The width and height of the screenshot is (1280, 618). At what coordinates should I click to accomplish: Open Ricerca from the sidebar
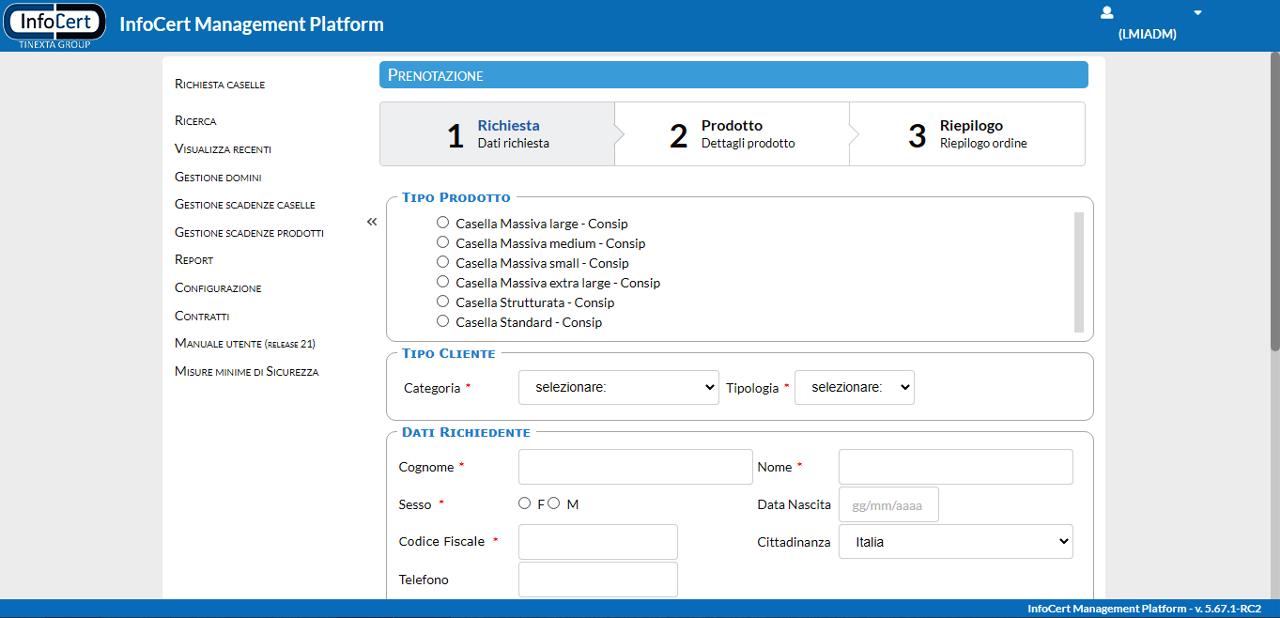tap(196, 121)
